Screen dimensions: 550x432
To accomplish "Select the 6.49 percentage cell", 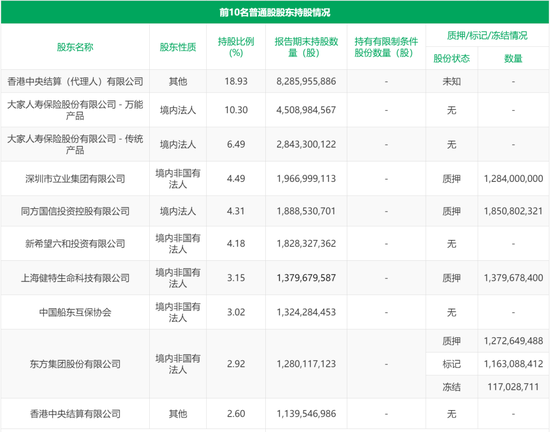I will (236, 144).
